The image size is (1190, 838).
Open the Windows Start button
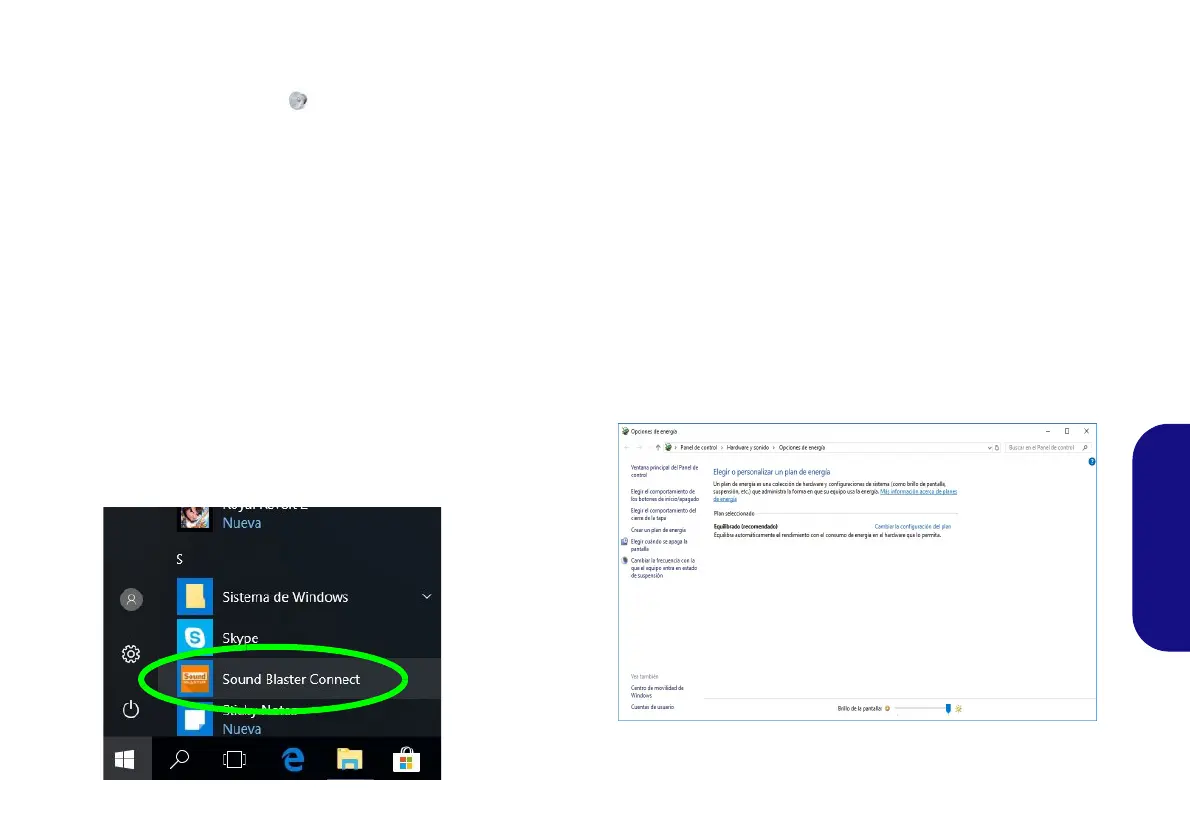pos(125,758)
